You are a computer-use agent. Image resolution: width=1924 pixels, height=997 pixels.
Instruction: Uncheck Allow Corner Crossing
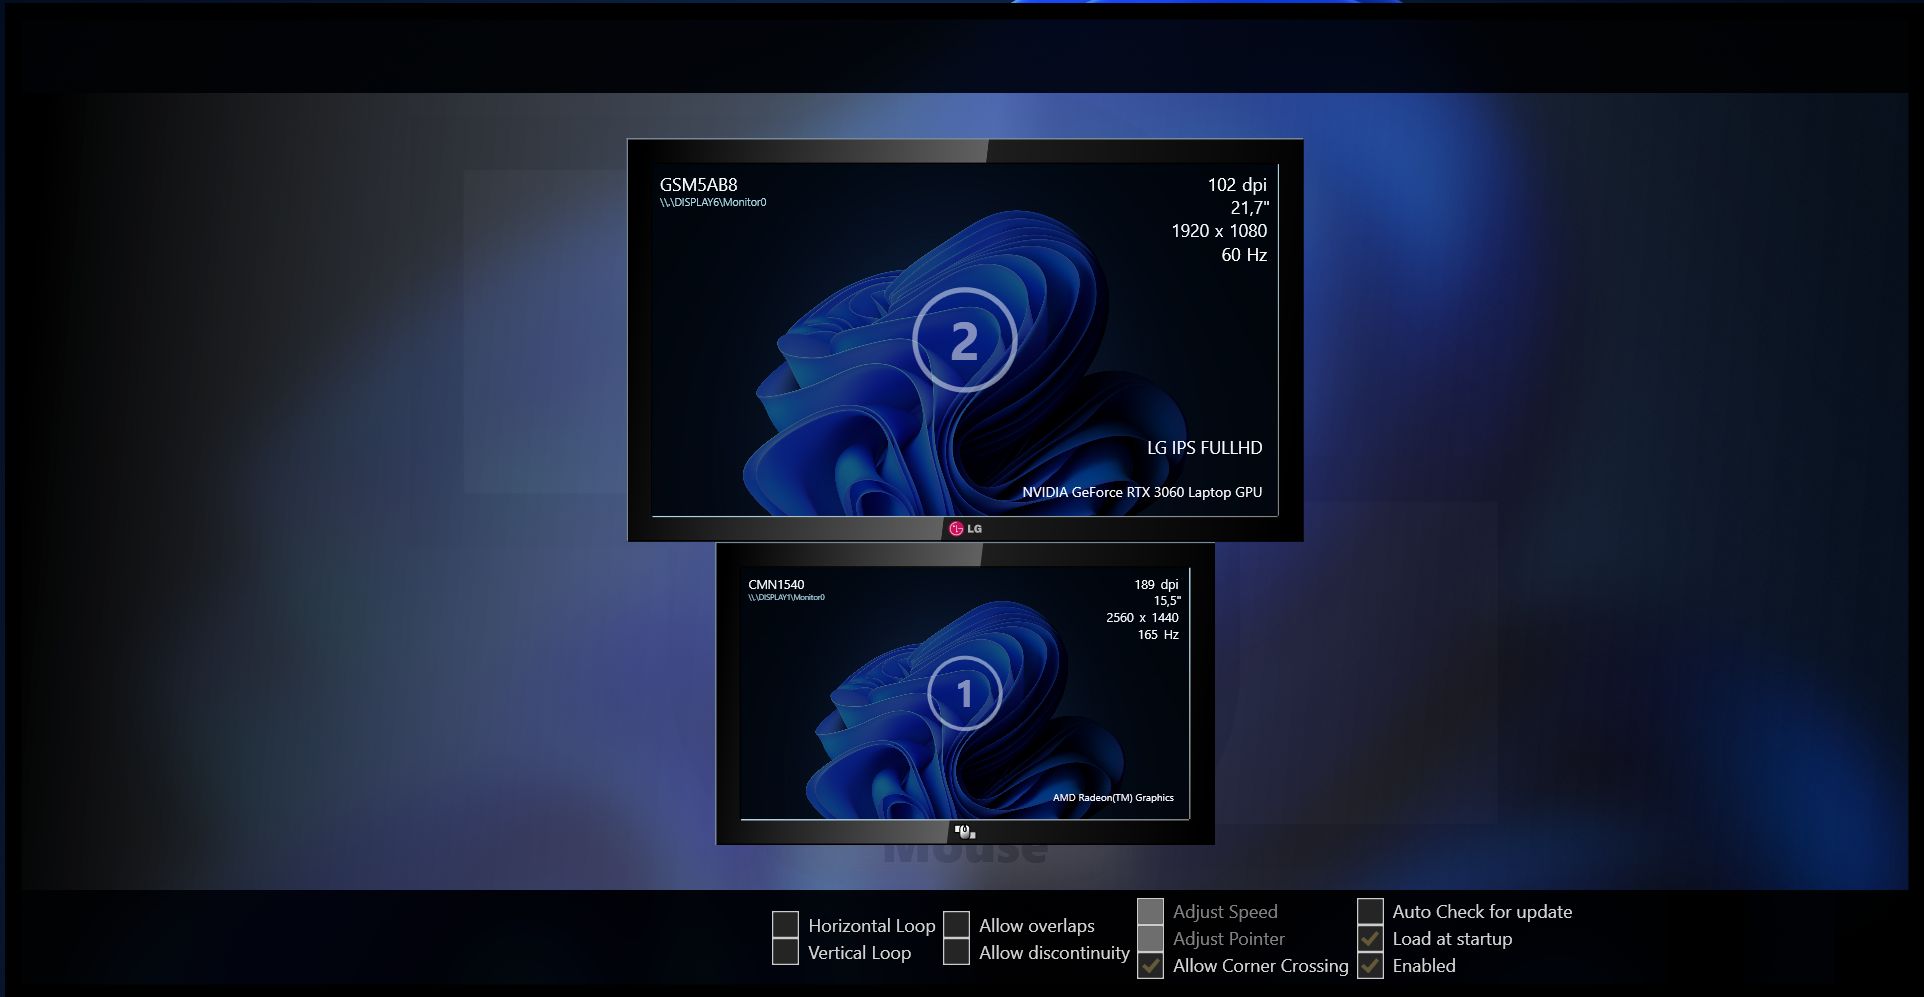coord(1150,965)
